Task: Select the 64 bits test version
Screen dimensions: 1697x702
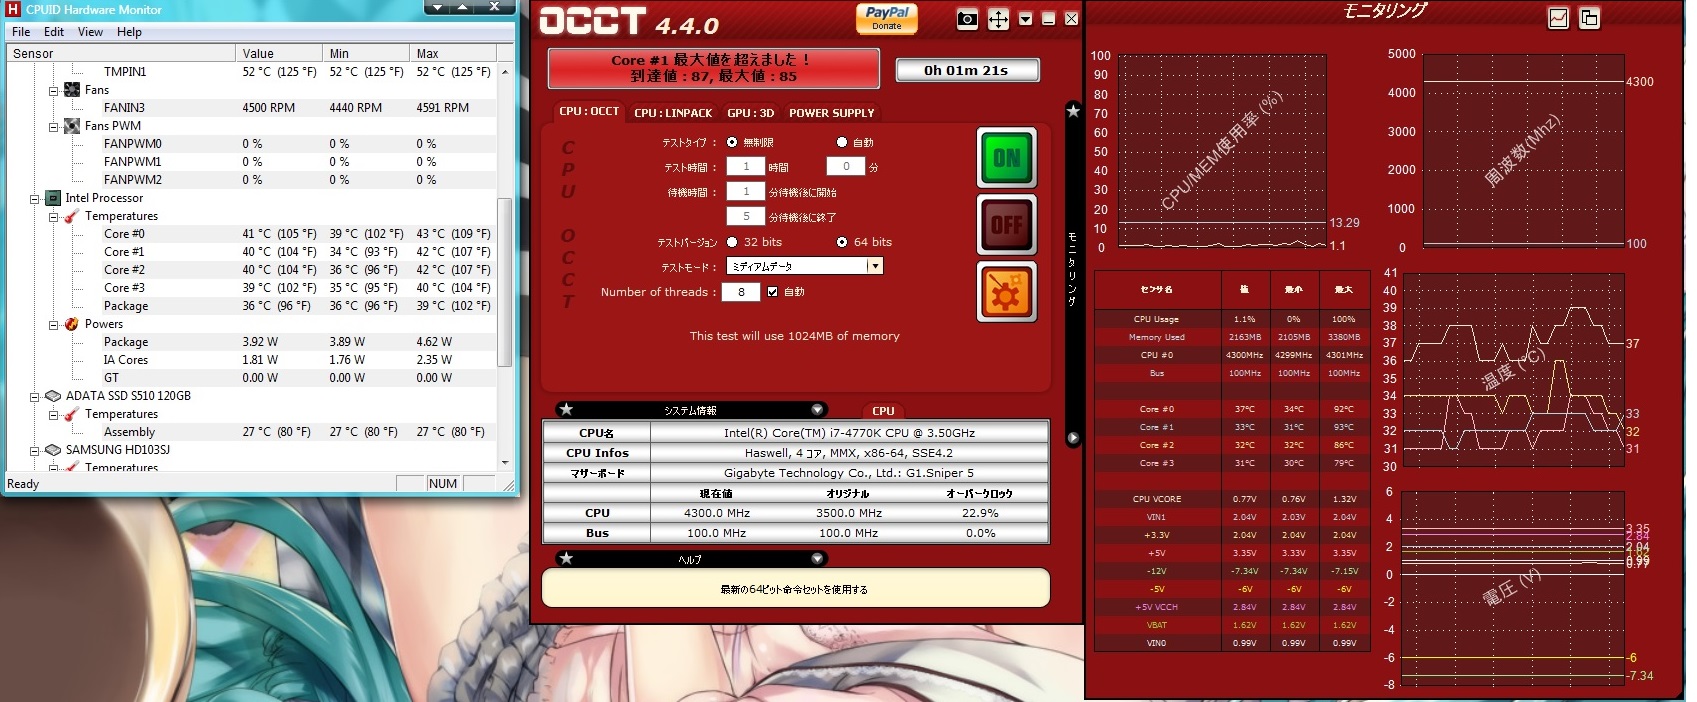Action: [842, 242]
